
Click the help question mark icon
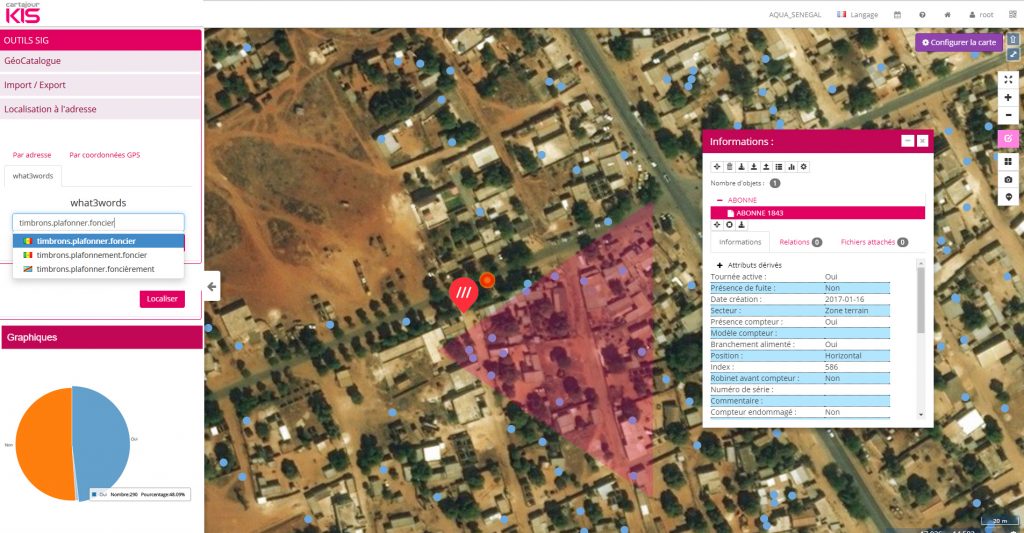point(922,15)
